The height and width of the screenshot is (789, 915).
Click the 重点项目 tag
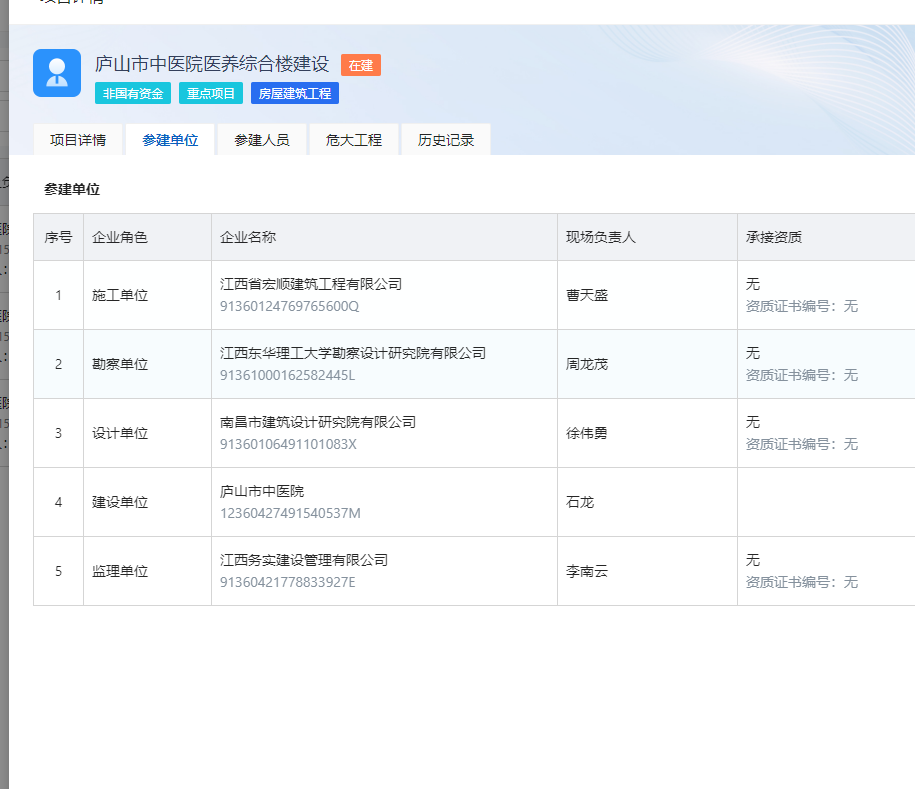pos(210,94)
